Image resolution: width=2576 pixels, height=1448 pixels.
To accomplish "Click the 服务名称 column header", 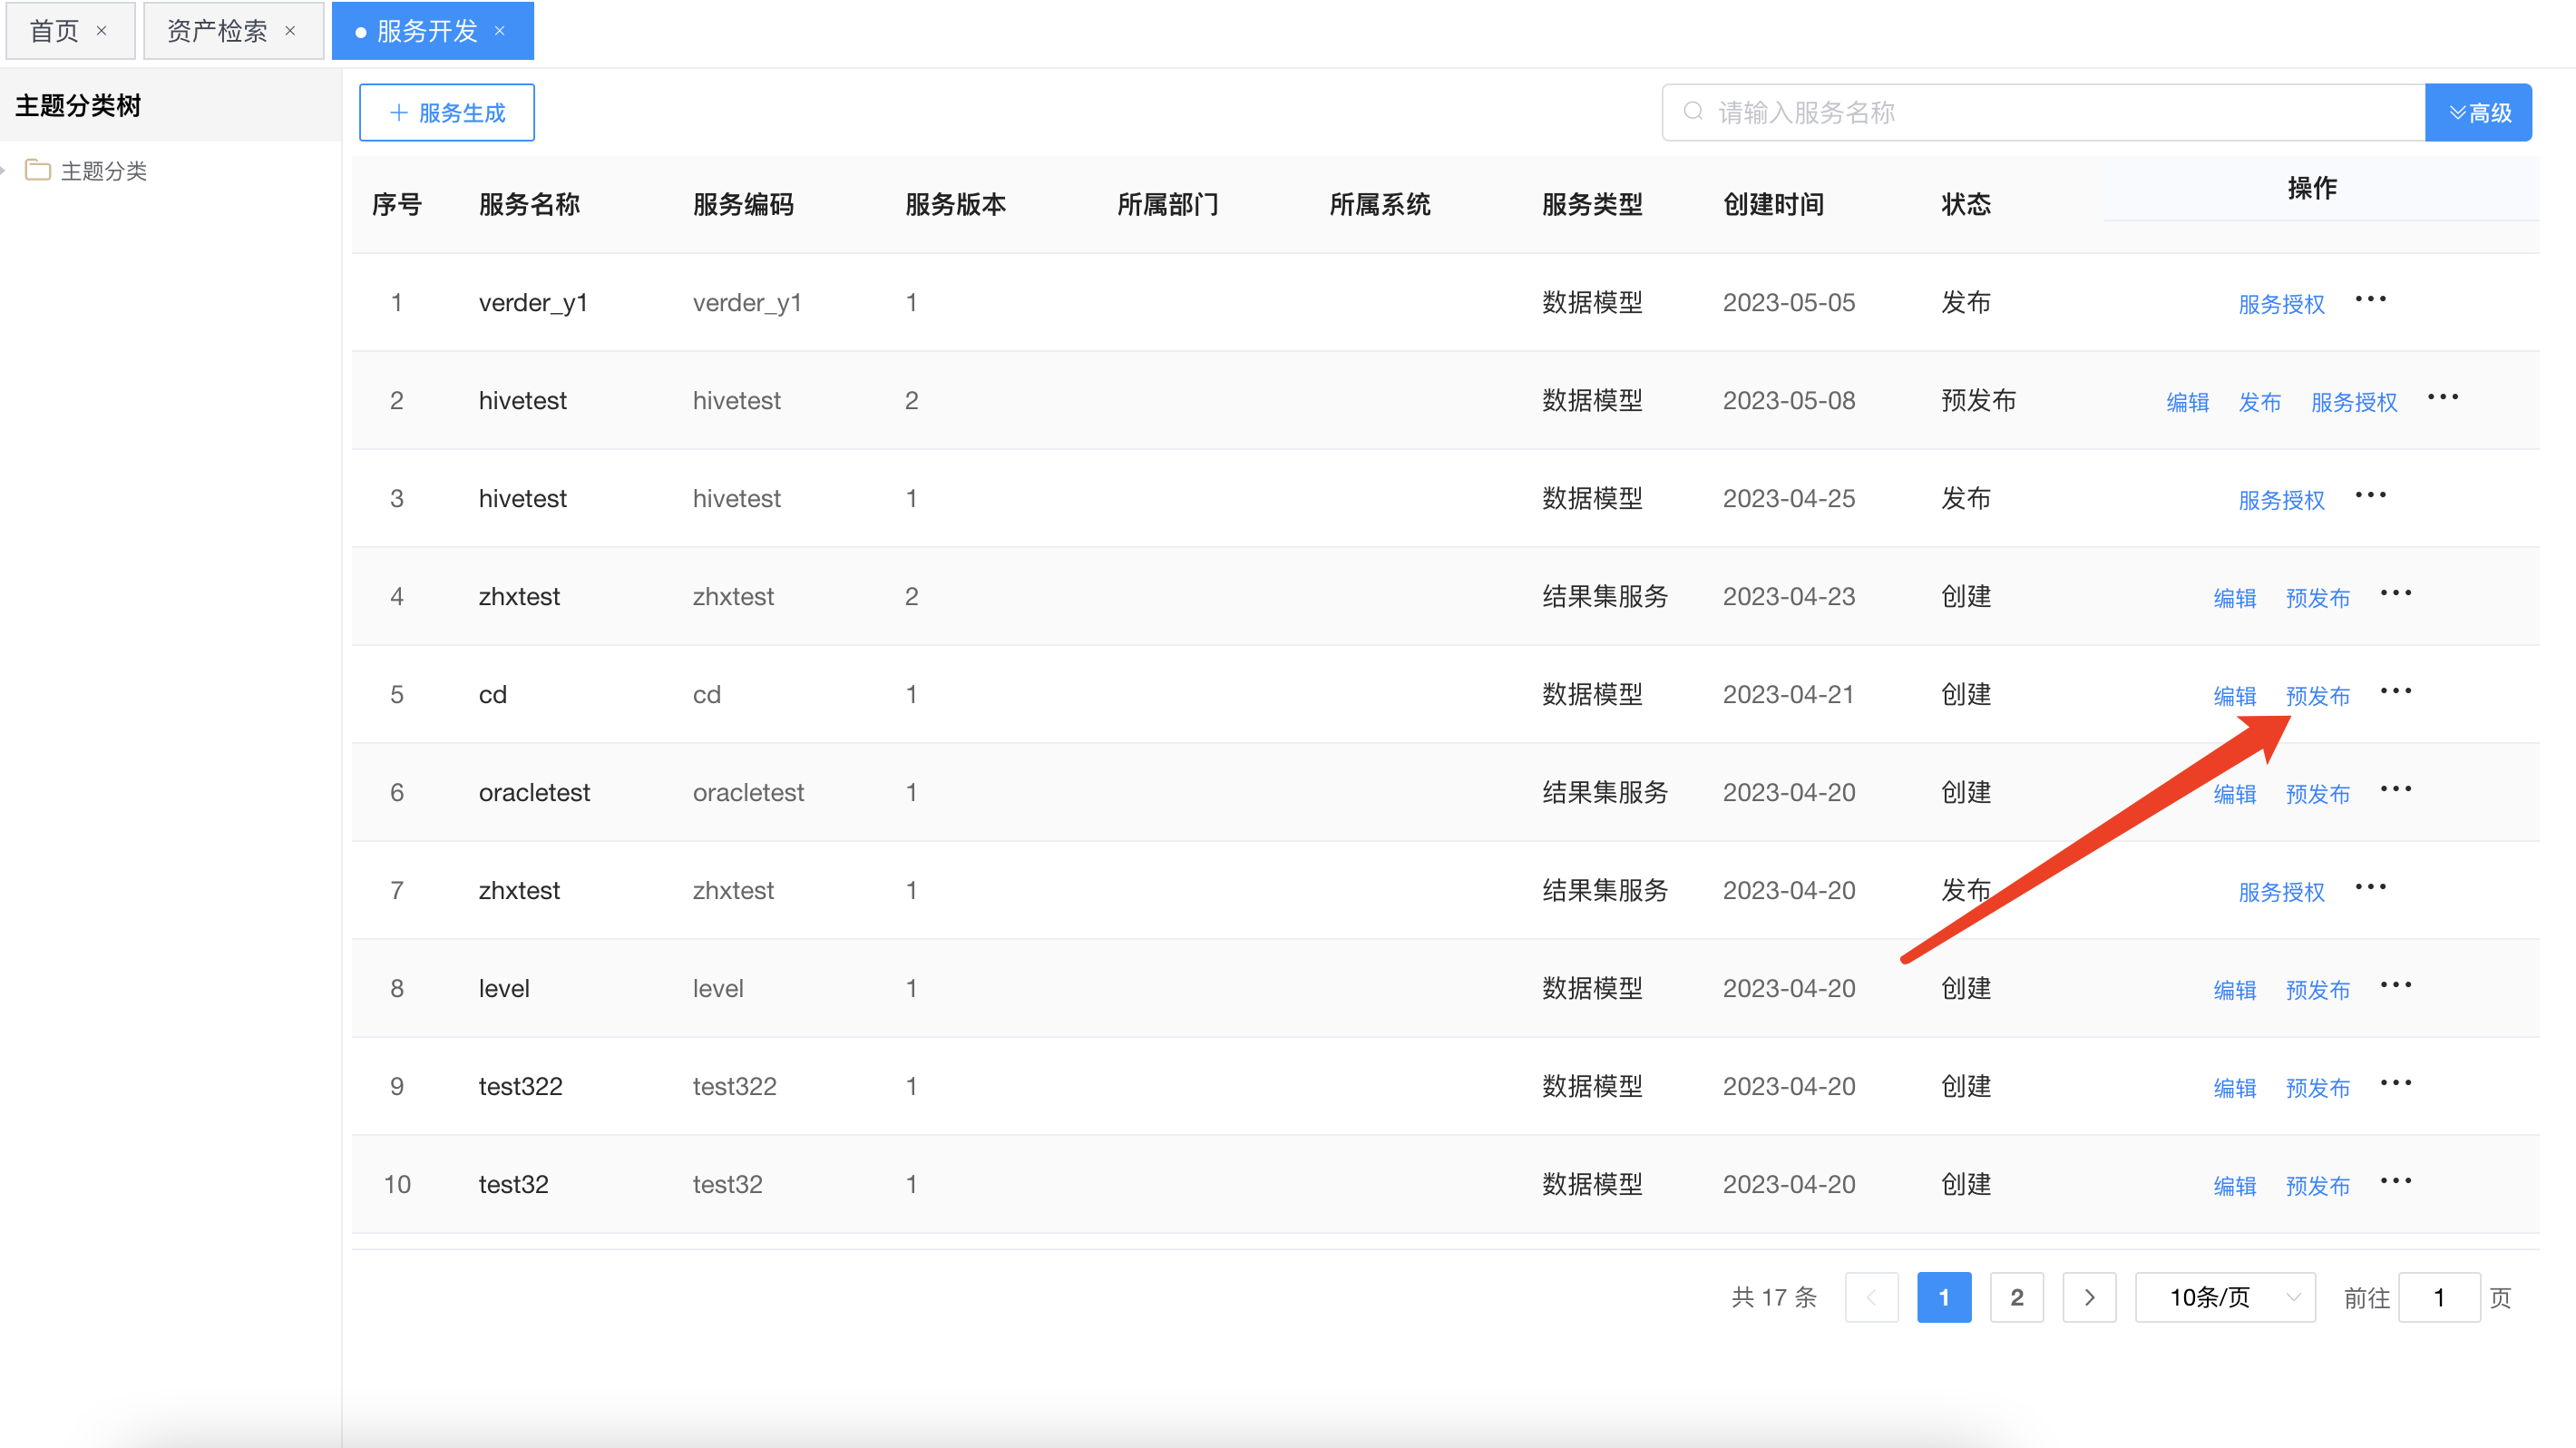I will (x=529, y=204).
